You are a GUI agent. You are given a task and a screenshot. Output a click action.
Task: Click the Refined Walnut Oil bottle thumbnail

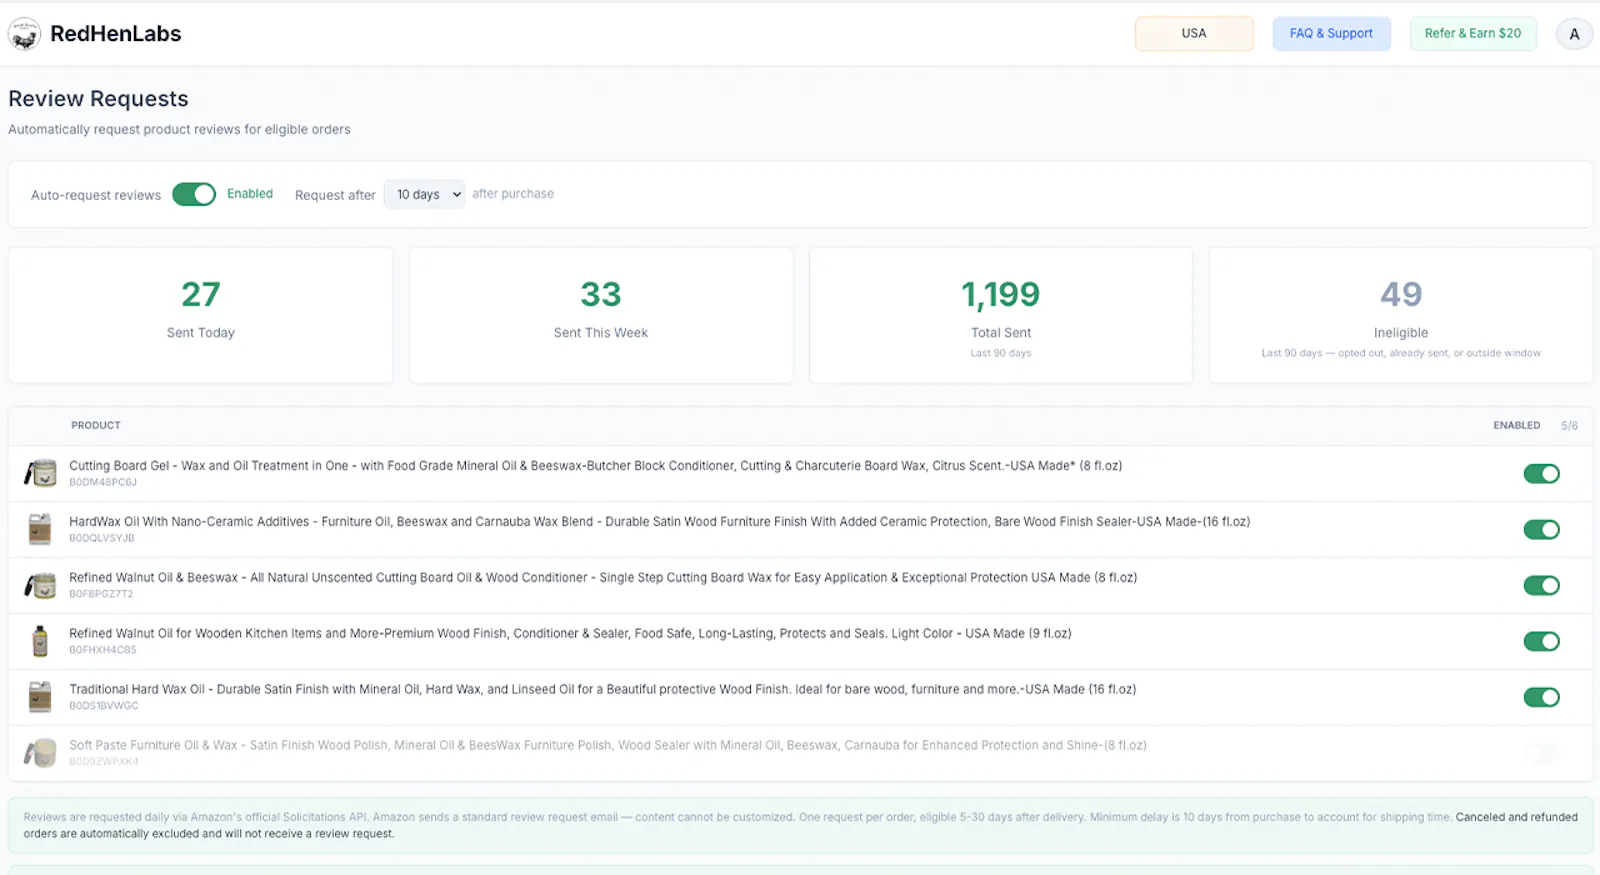click(x=40, y=641)
